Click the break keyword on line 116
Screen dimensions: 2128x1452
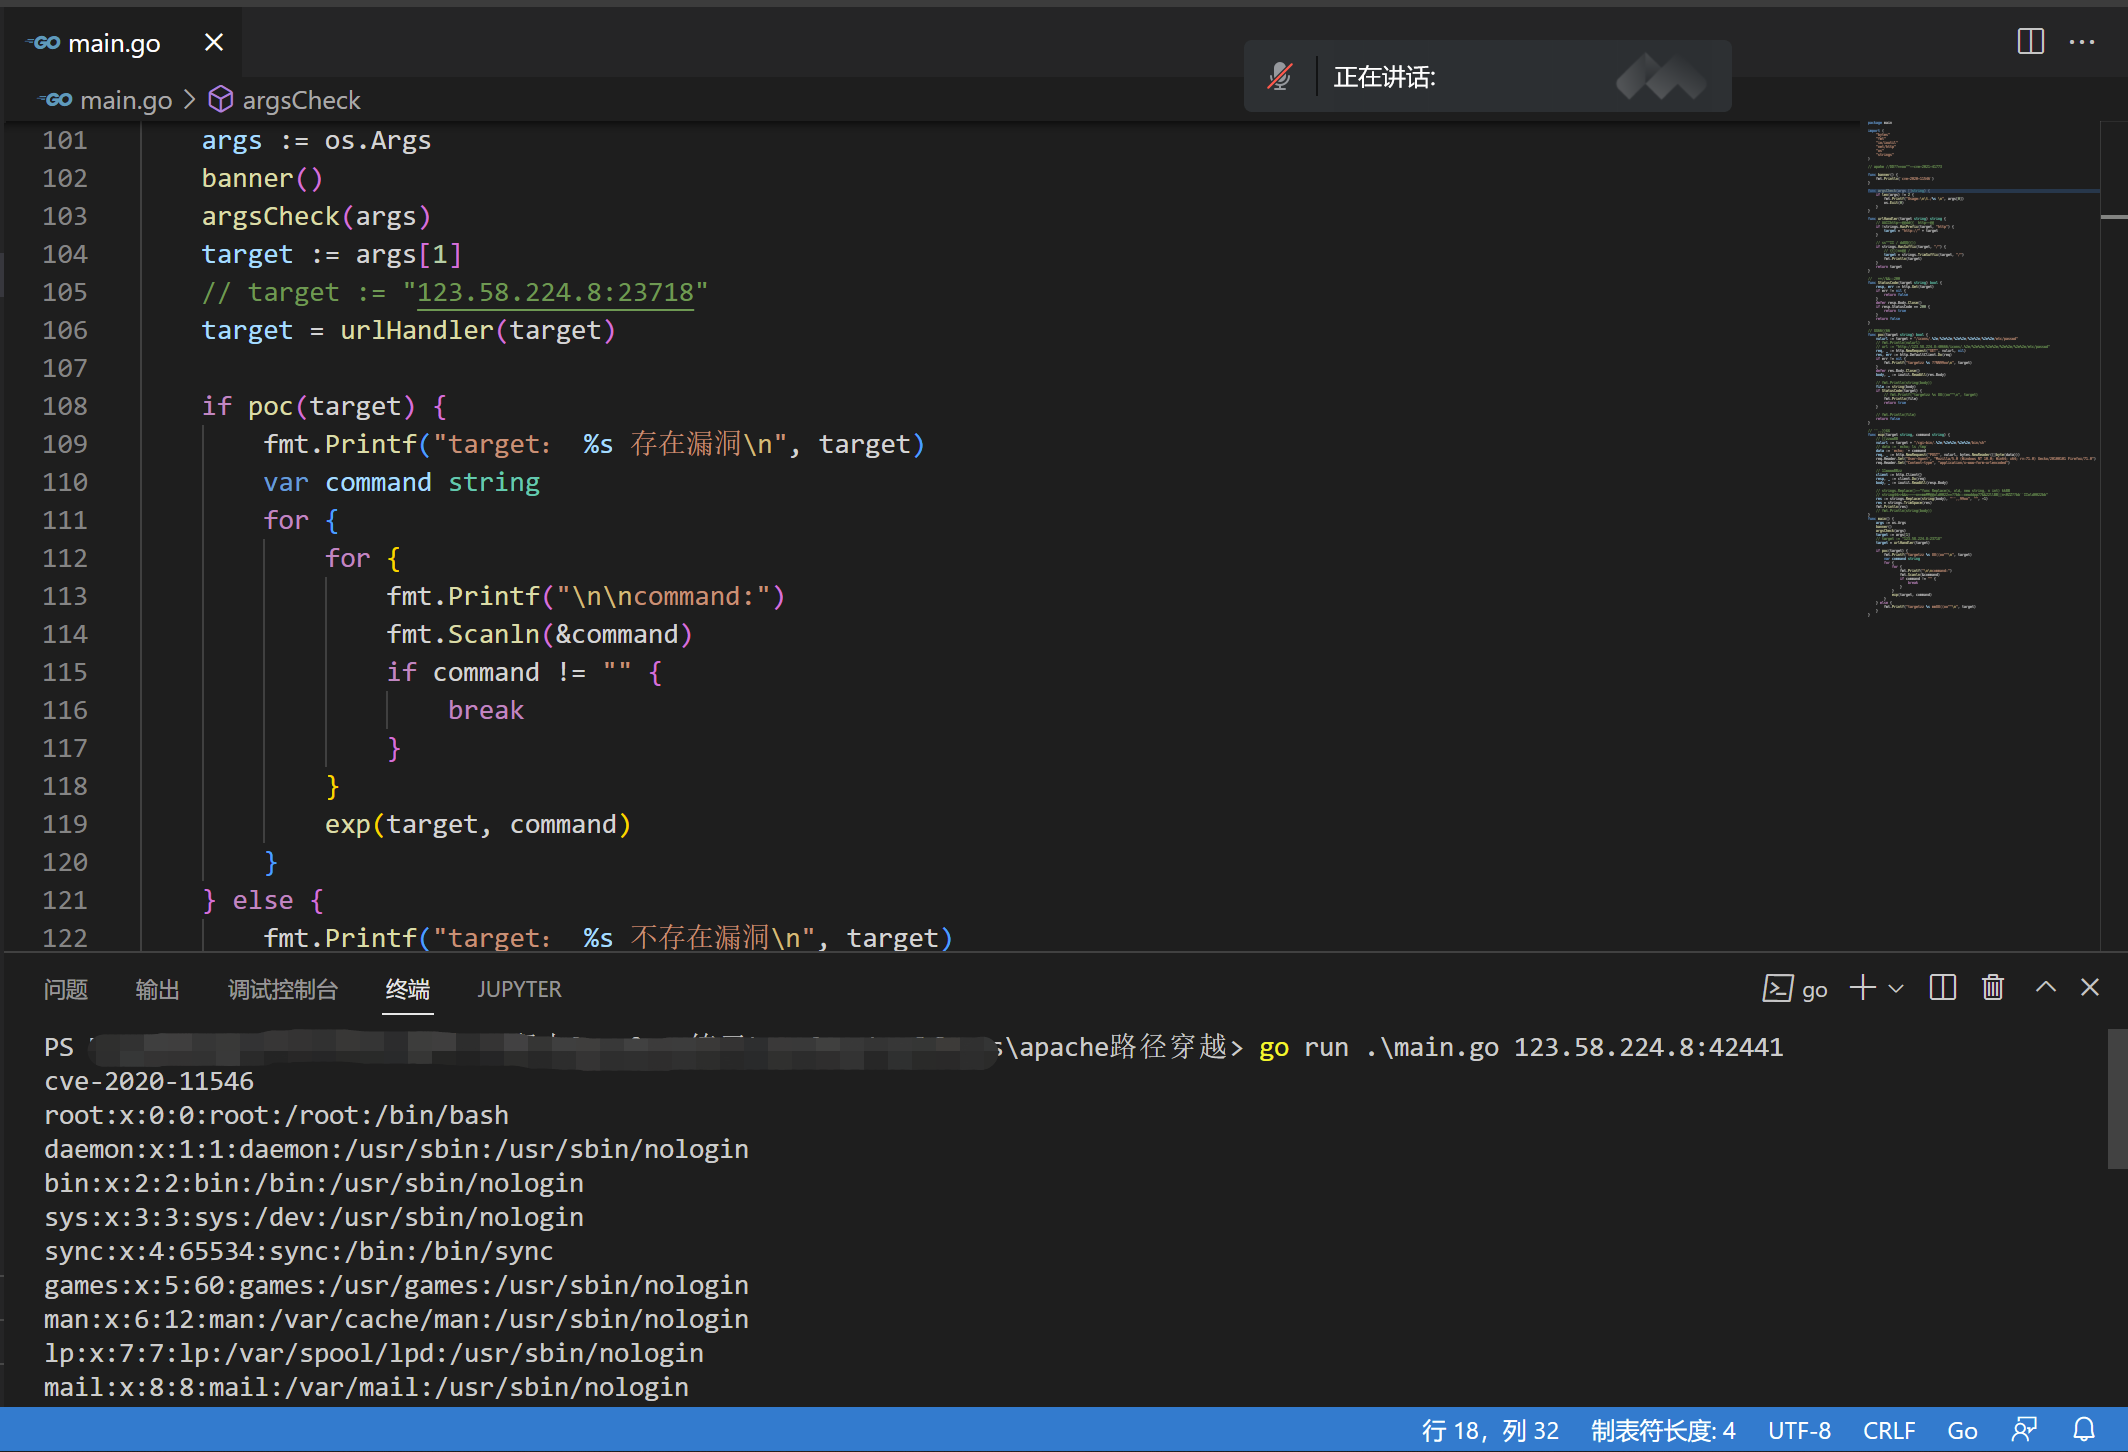(x=486, y=710)
